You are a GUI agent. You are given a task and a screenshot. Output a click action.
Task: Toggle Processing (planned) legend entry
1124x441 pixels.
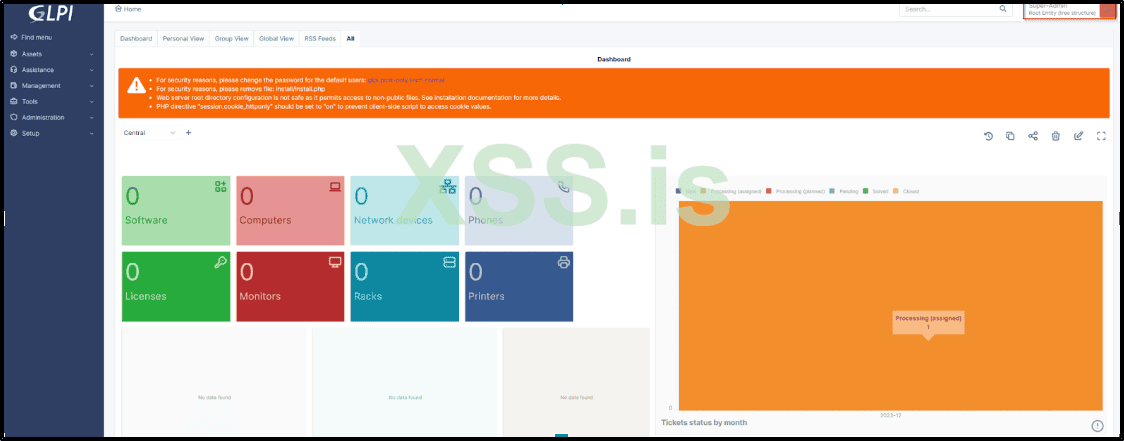click(796, 191)
